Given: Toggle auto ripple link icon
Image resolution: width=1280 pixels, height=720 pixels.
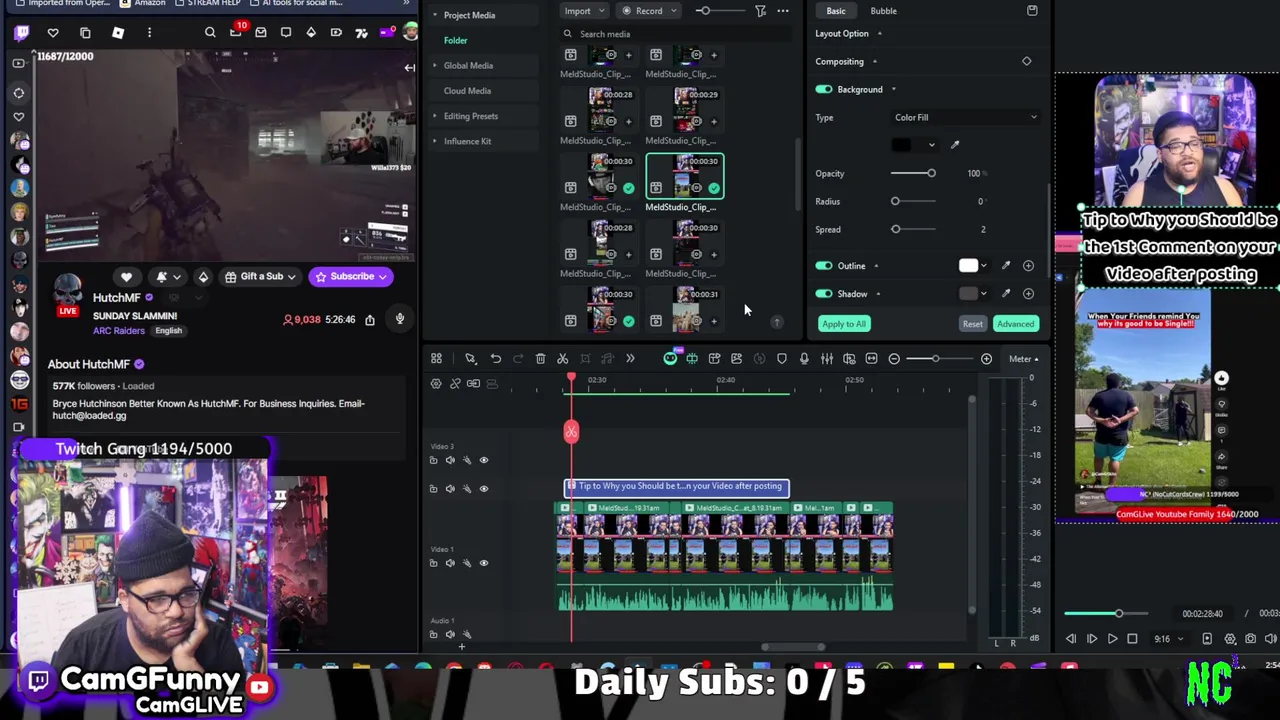Looking at the screenshot, I should pos(455,384).
